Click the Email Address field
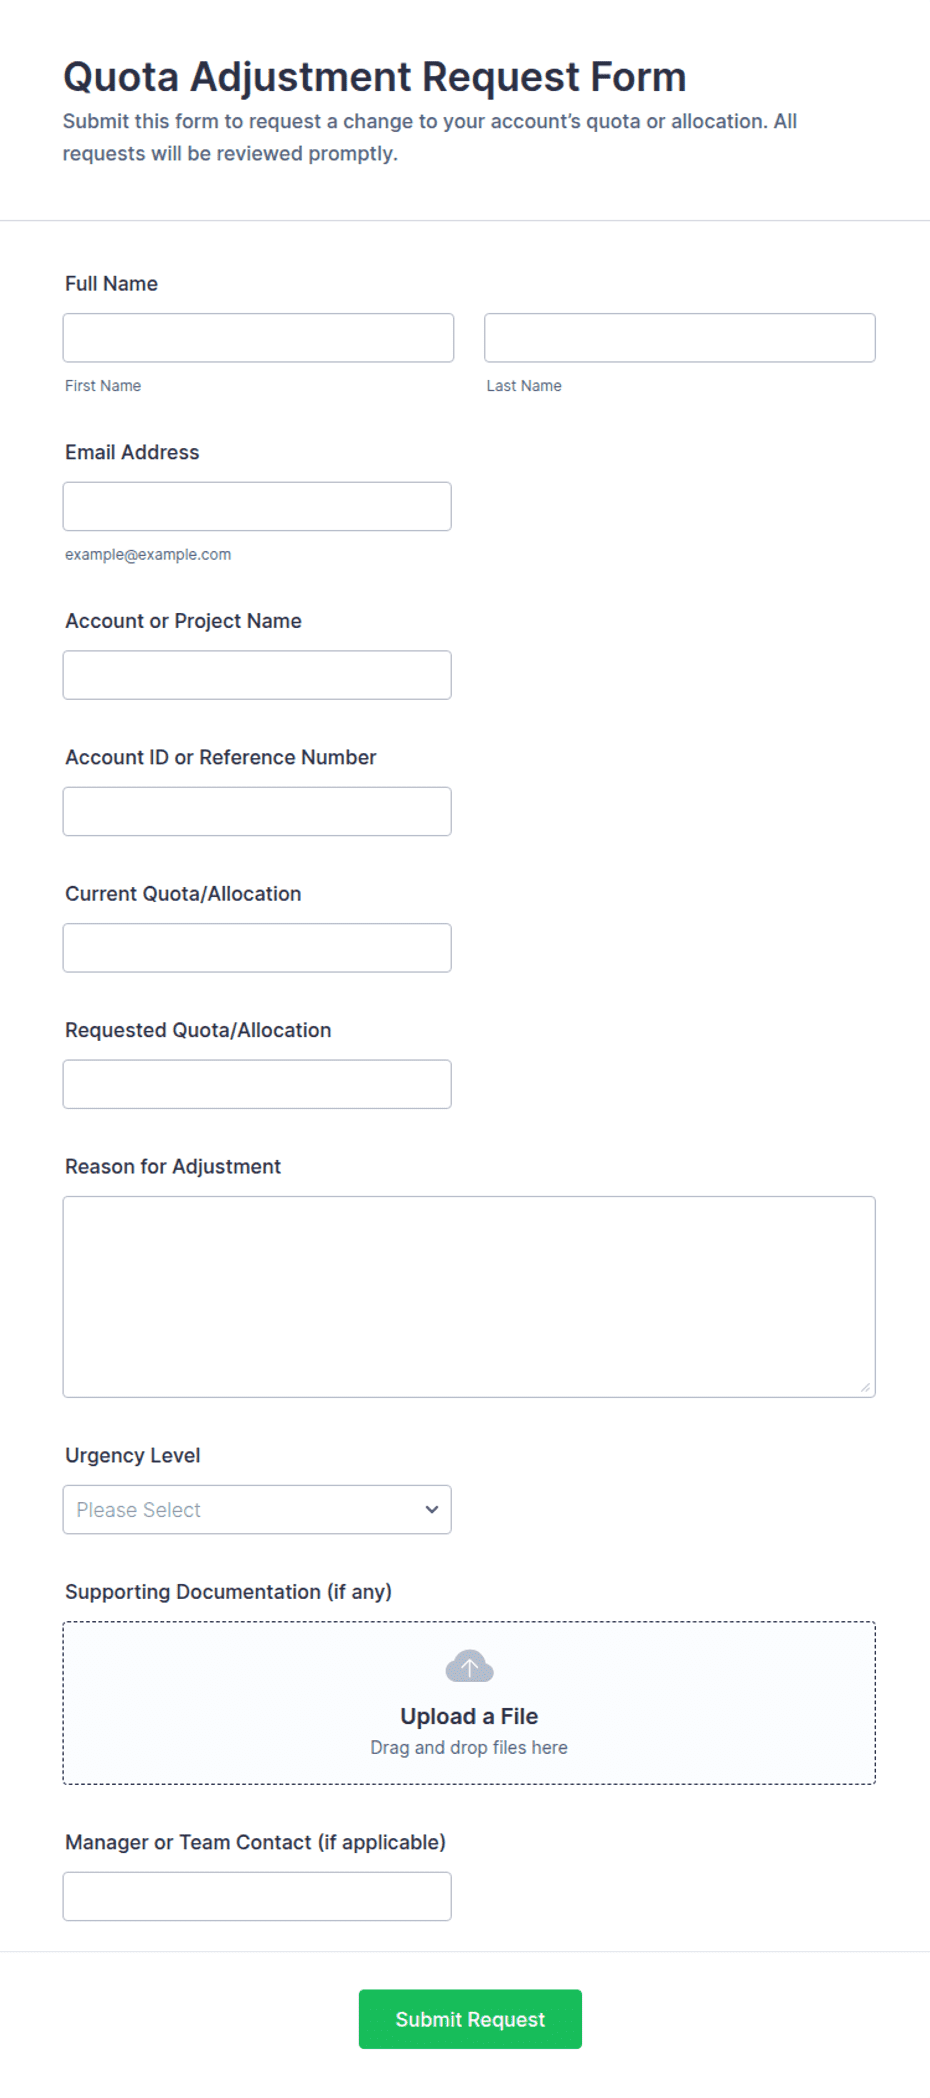The width and height of the screenshot is (930, 2098). [x=257, y=506]
